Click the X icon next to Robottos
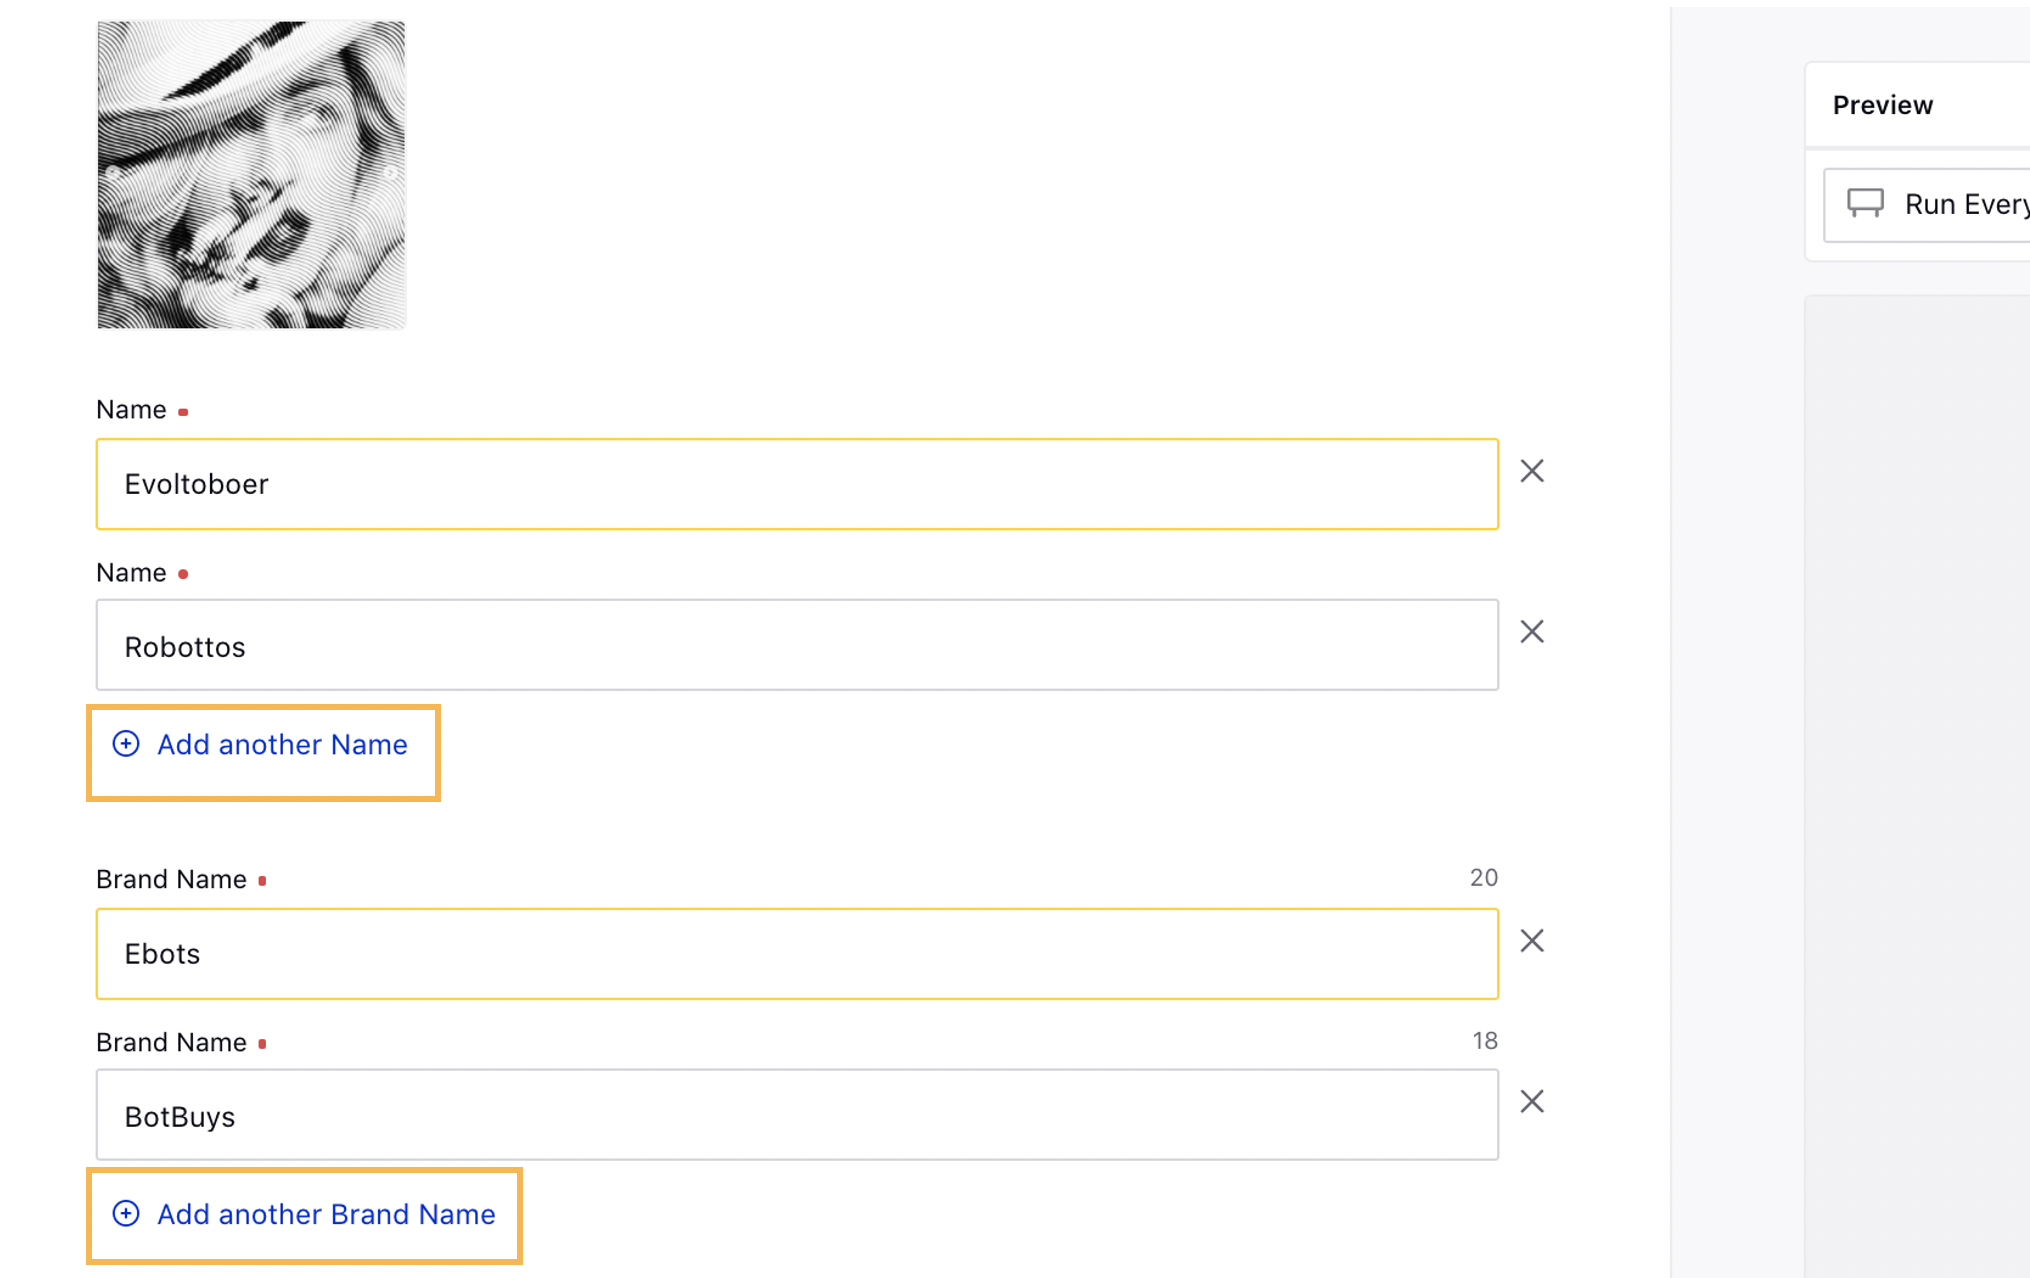Image resolution: width=2030 pixels, height=1278 pixels. [x=1532, y=632]
